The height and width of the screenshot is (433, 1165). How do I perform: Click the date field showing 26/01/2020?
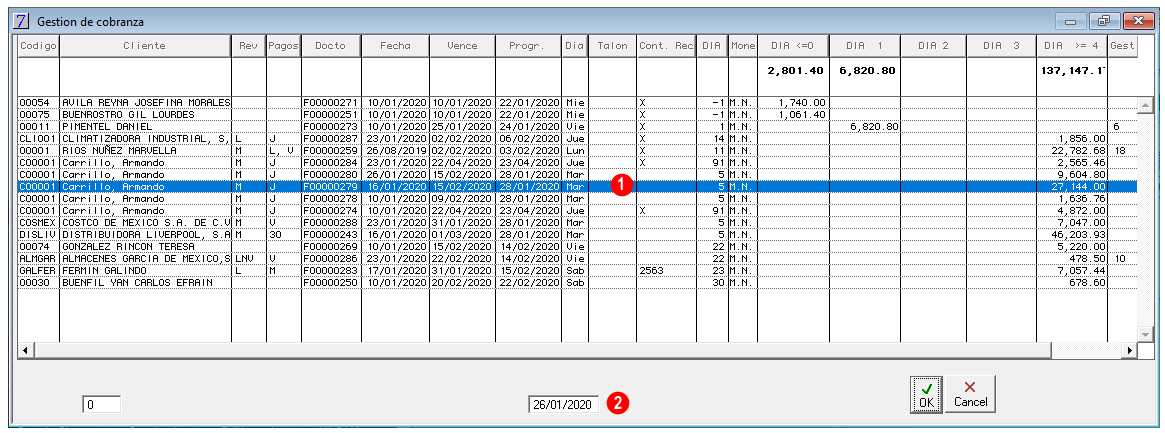(563, 404)
